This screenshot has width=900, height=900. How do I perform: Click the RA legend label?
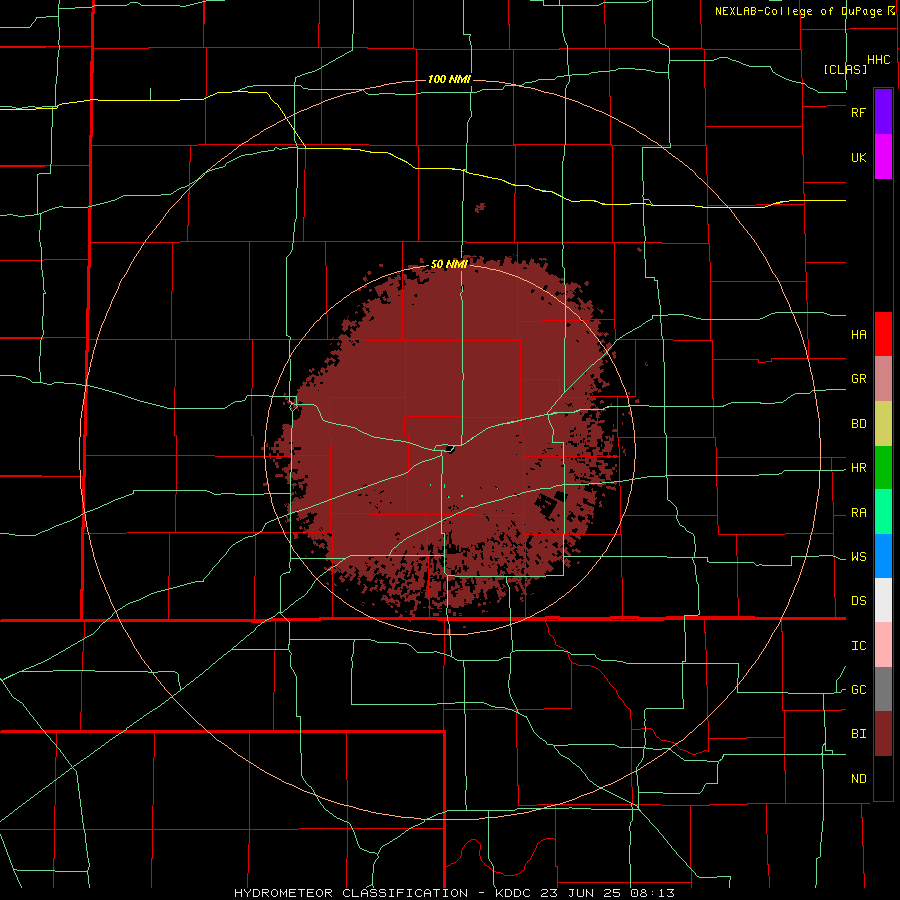point(859,513)
